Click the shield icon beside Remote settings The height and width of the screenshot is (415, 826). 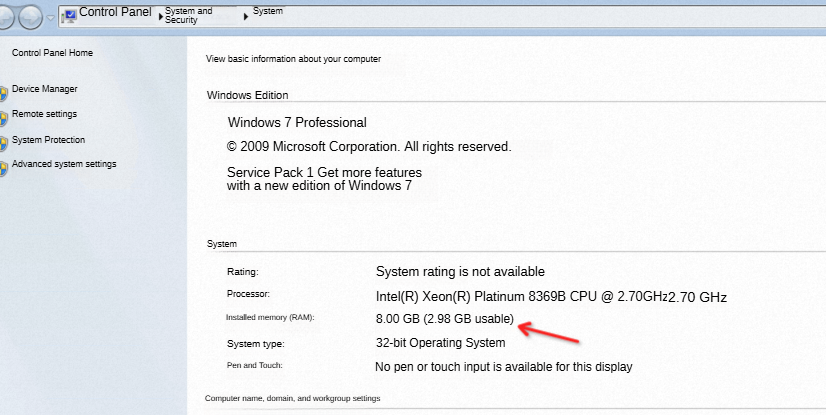click(x=3, y=119)
